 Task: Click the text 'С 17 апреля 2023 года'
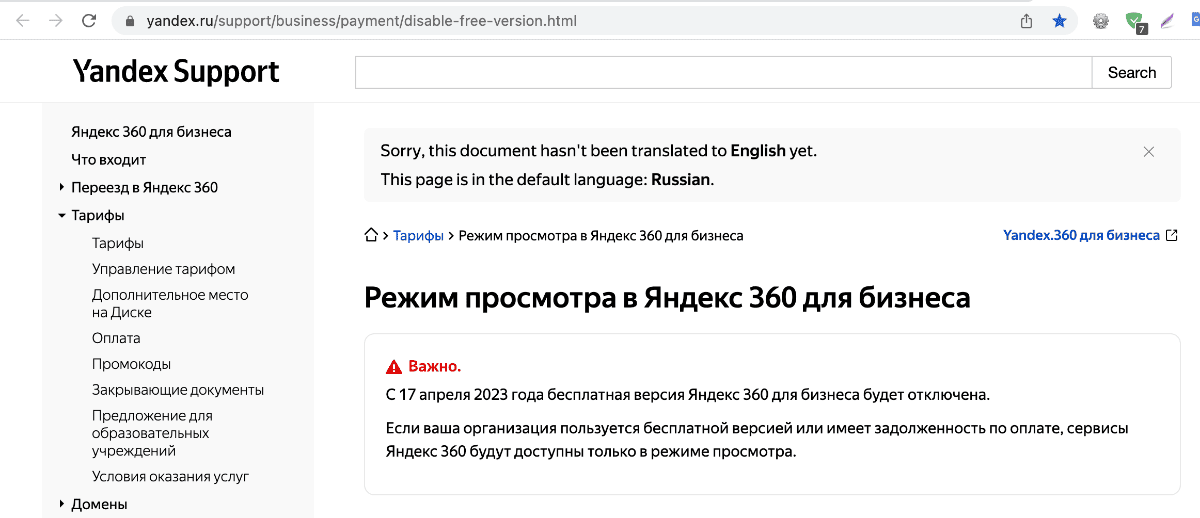click(464, 394)
